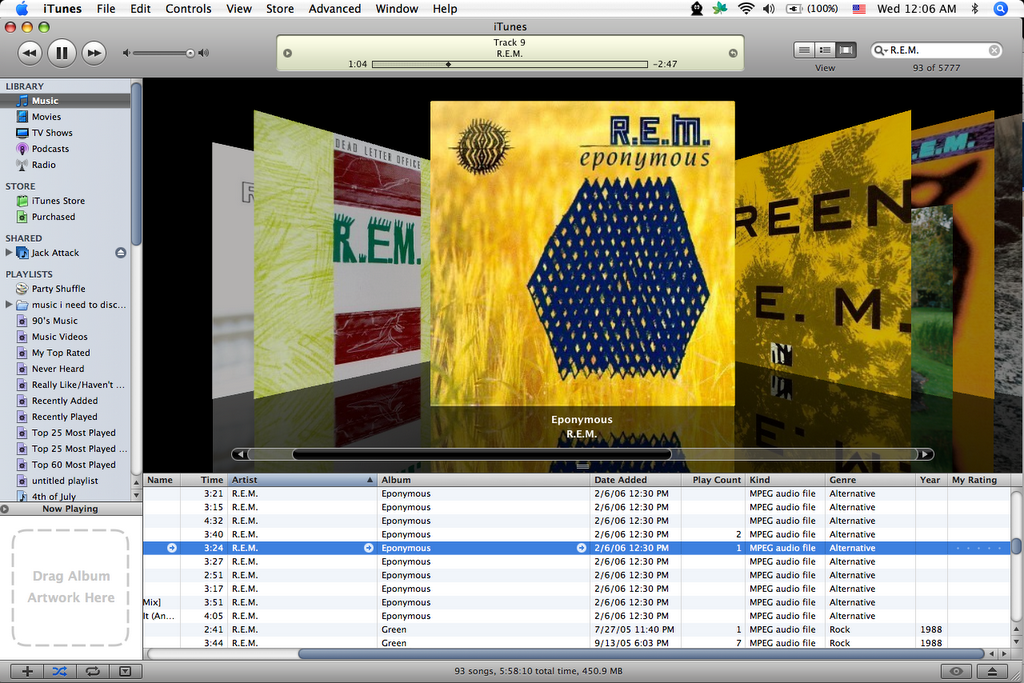Open Recently Added playlist
Screen dimensions: 1024x683
tap(65, 400)
